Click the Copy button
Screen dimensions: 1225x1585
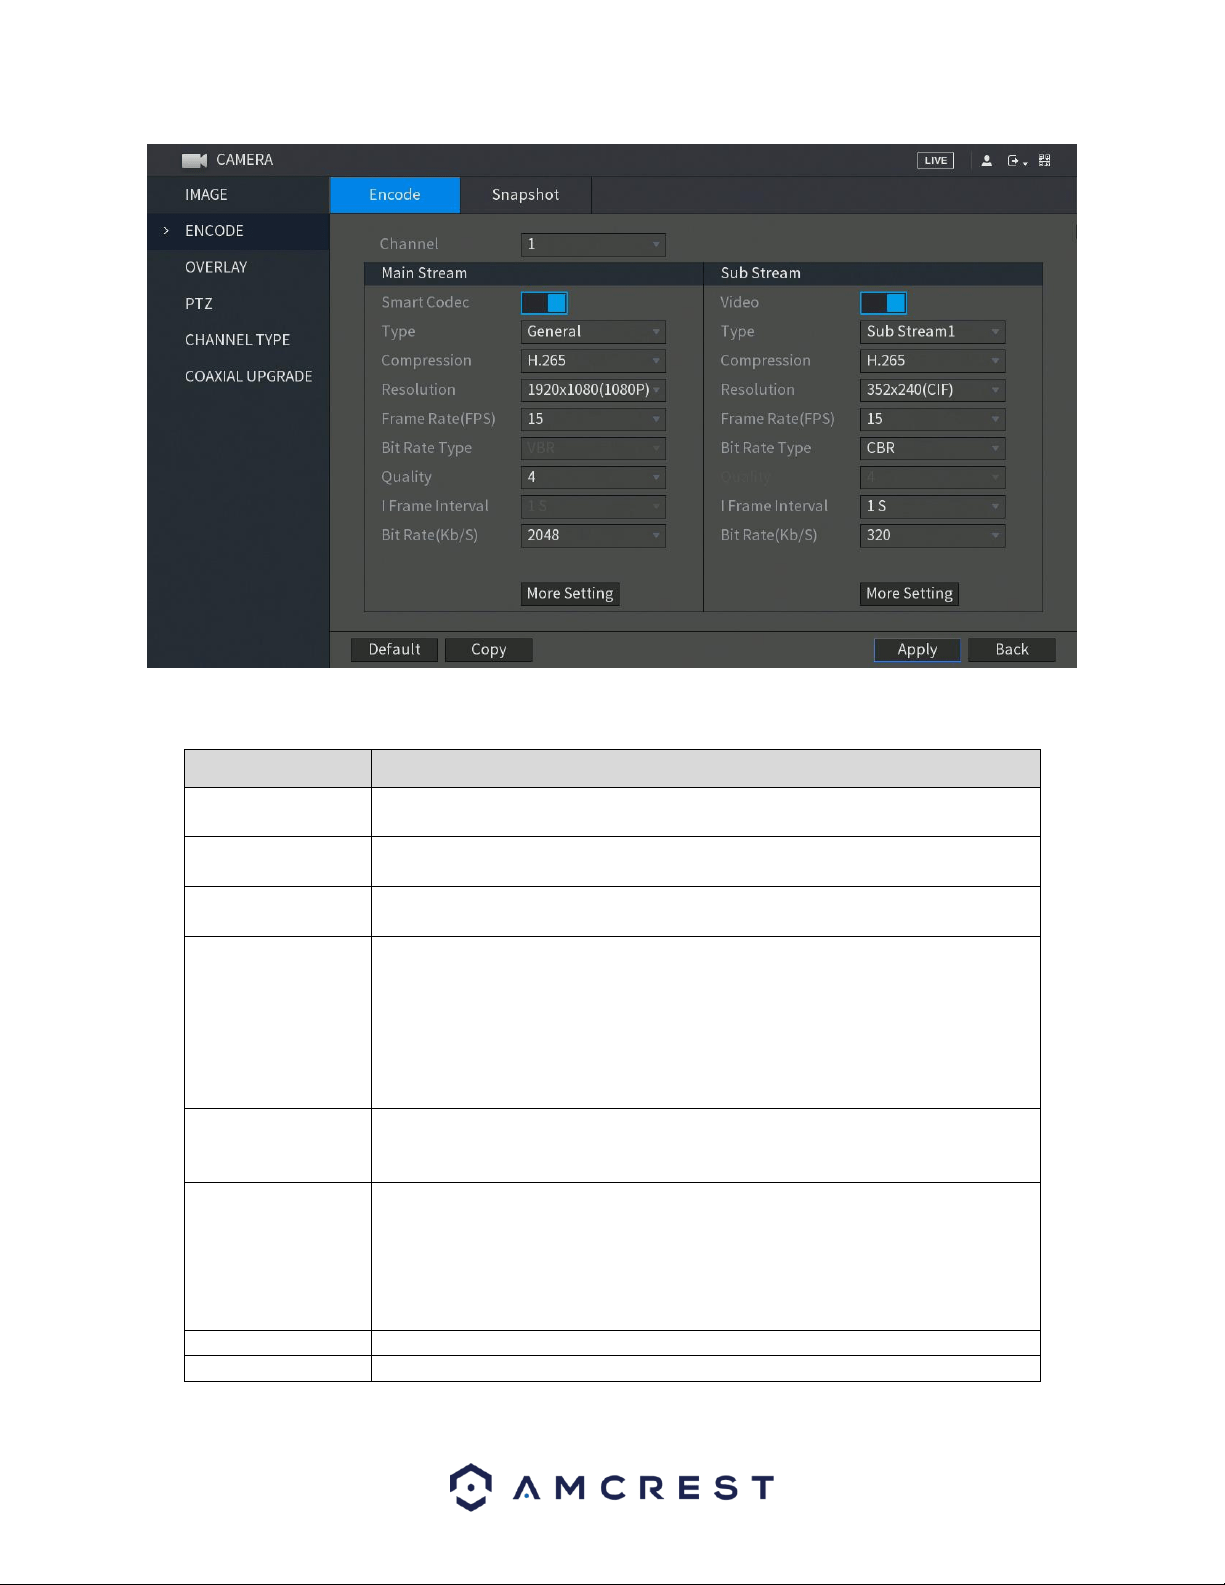pyautogui.click(x=488, y=650)
